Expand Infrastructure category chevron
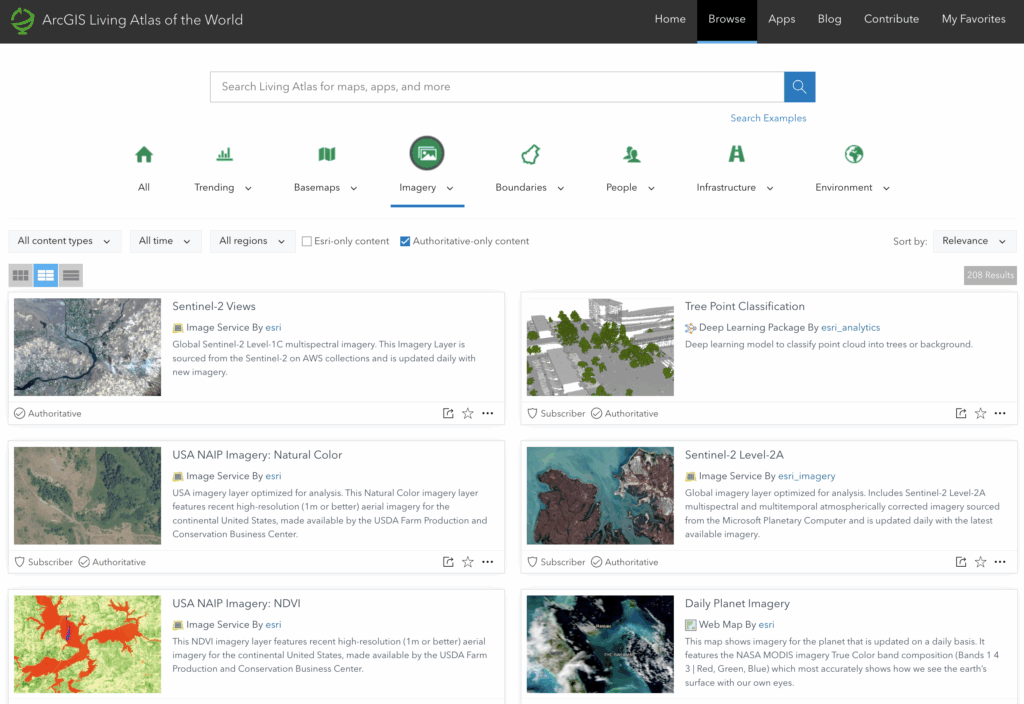 [770, 188]
